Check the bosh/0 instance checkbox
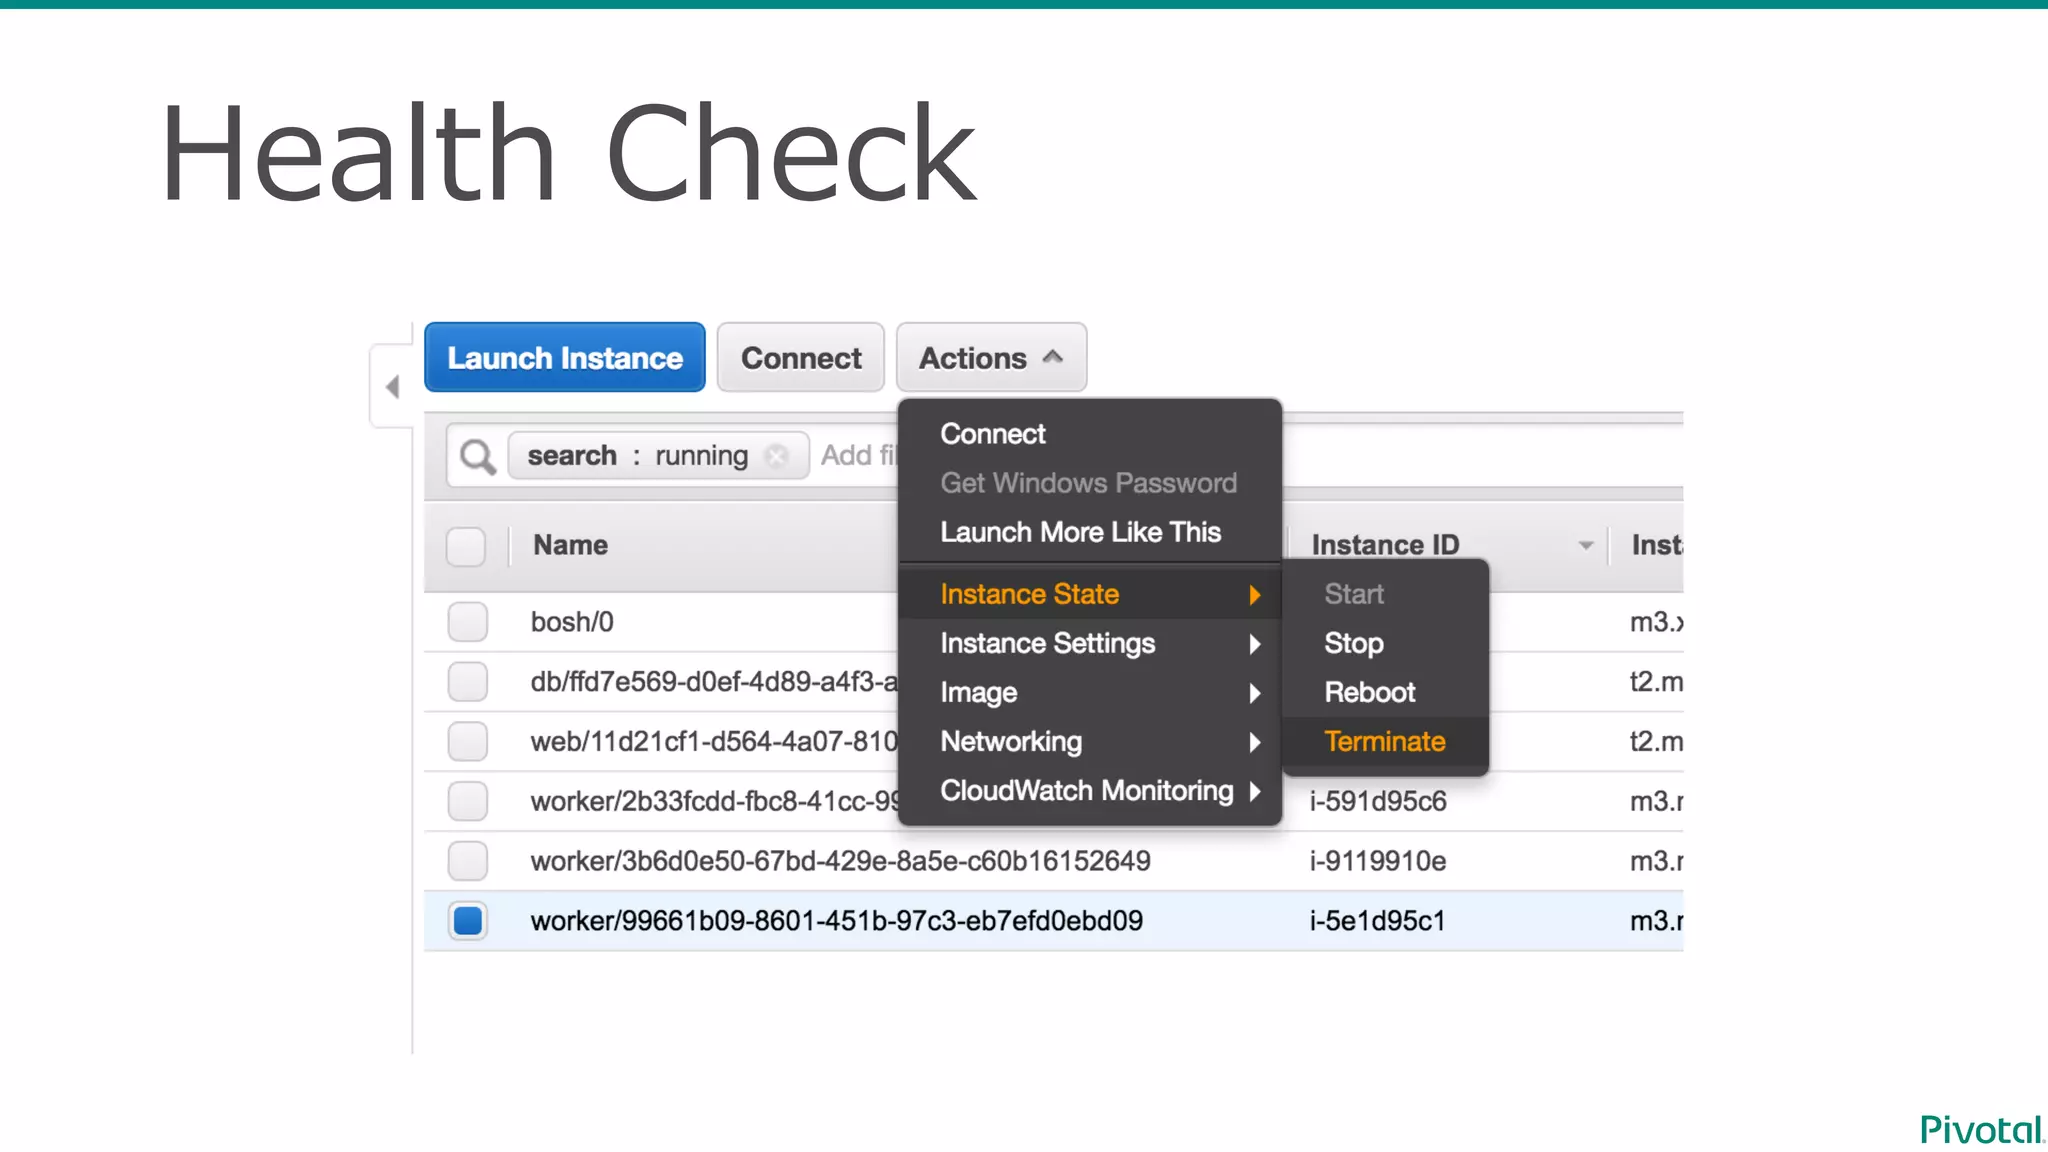This screenshot has height=1152, width=2048. point(467,622)
